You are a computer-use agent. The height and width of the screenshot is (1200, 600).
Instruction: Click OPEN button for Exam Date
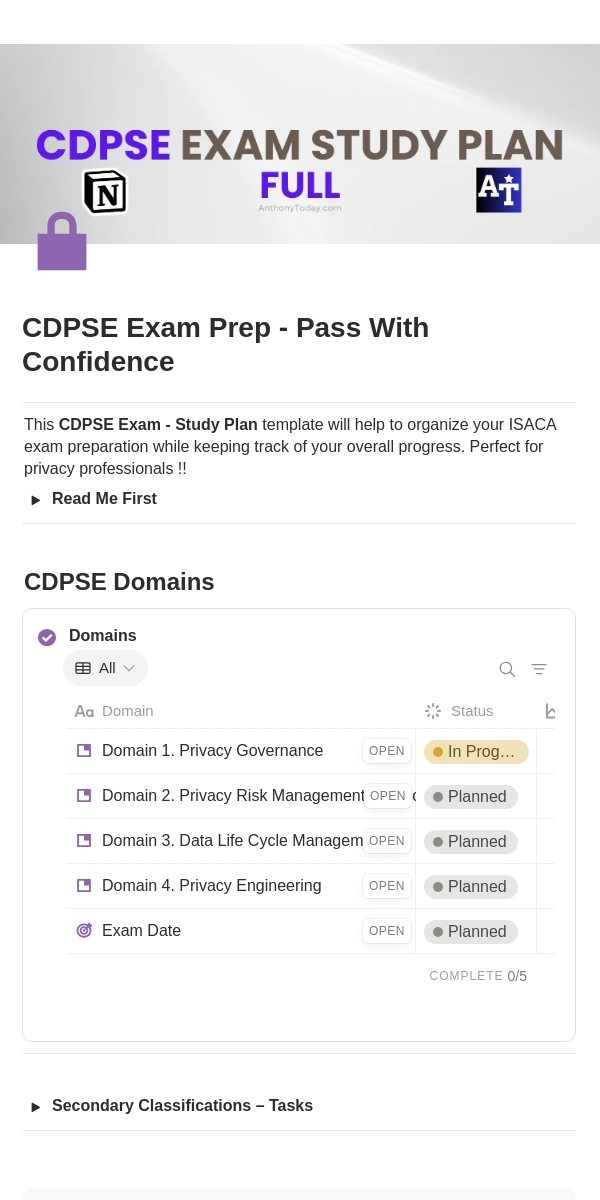click(x=387, y=931)
